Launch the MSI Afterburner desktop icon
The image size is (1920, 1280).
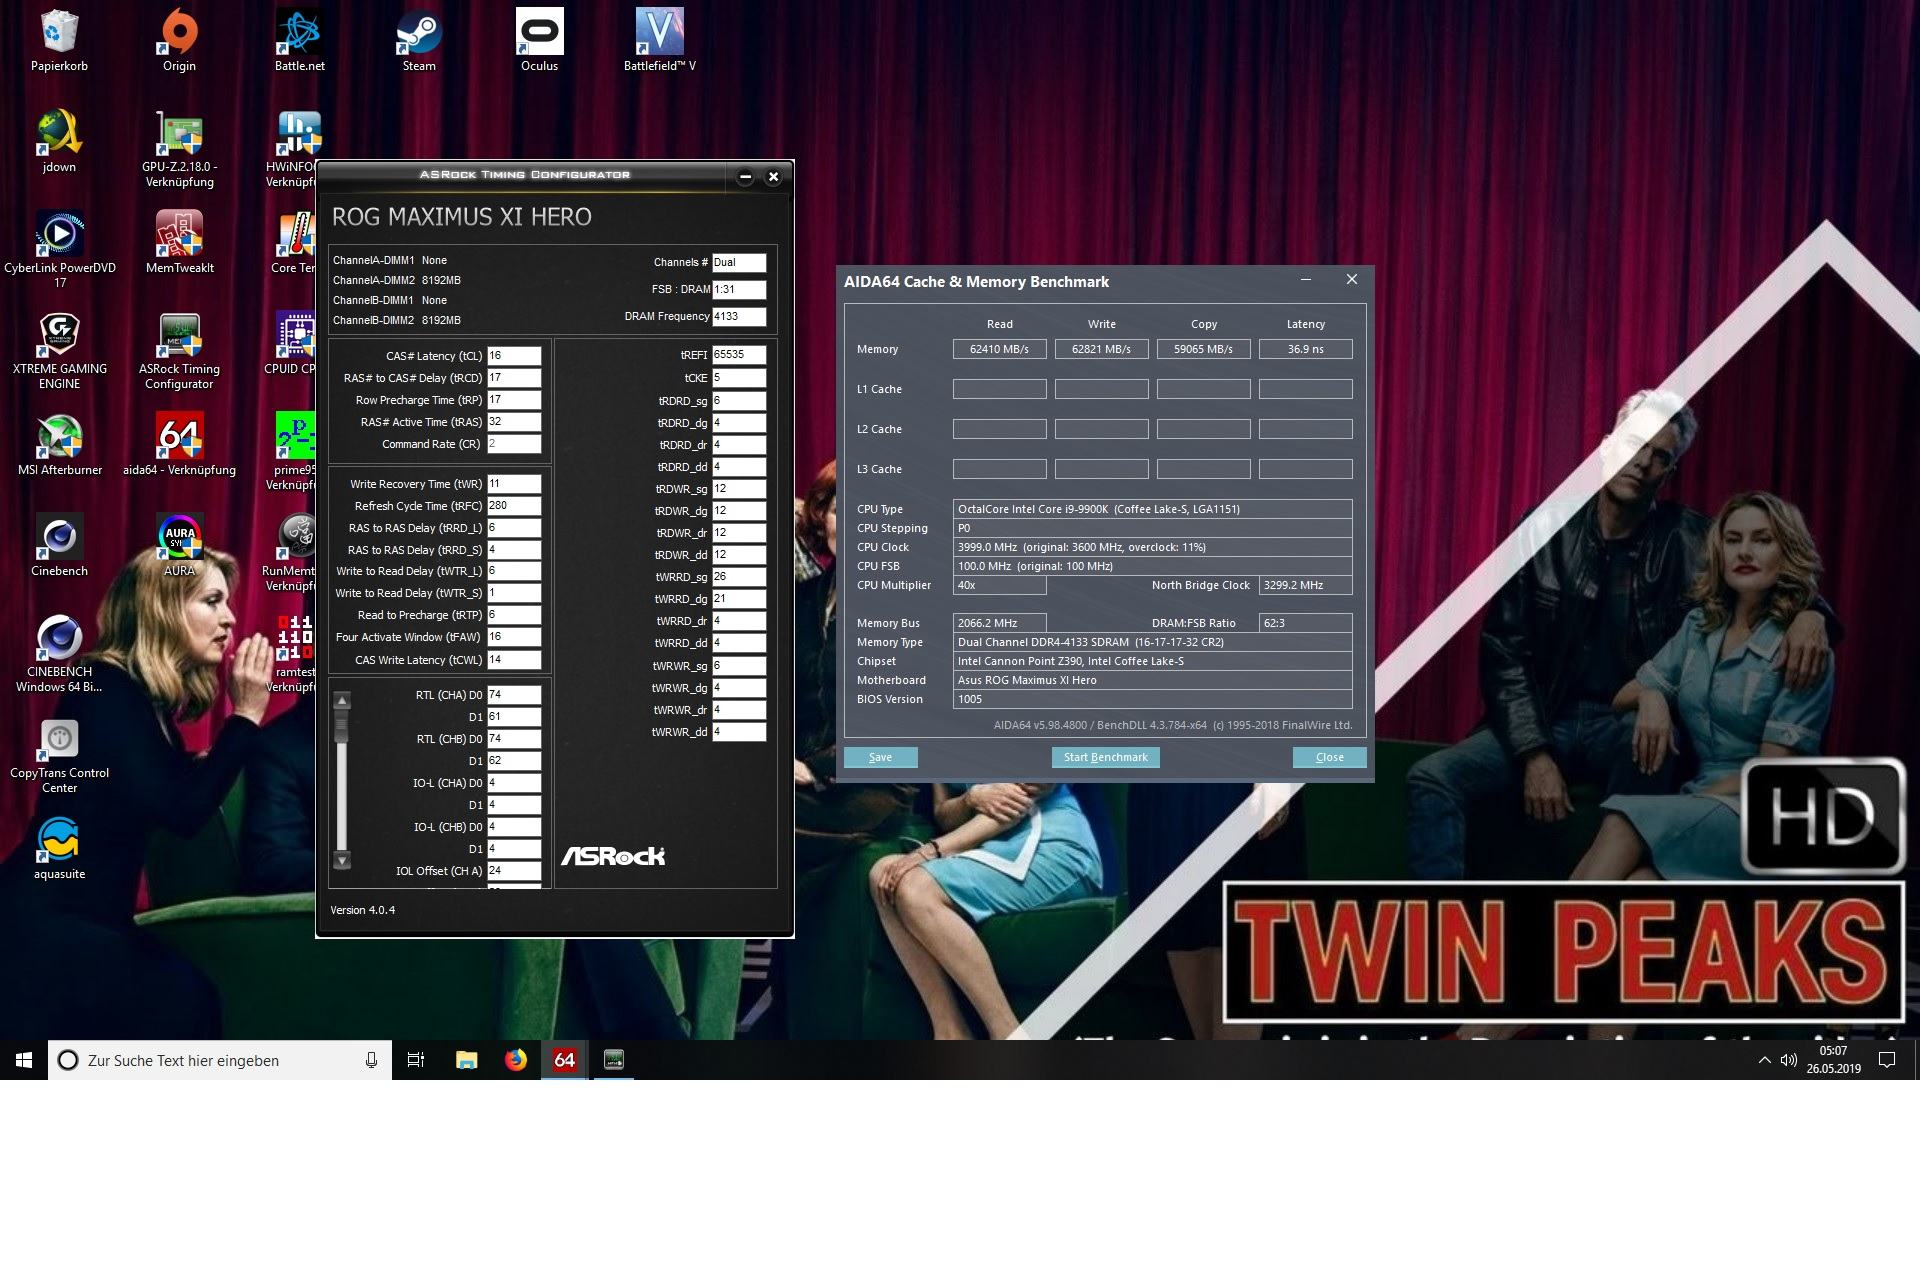coord(60,444)
